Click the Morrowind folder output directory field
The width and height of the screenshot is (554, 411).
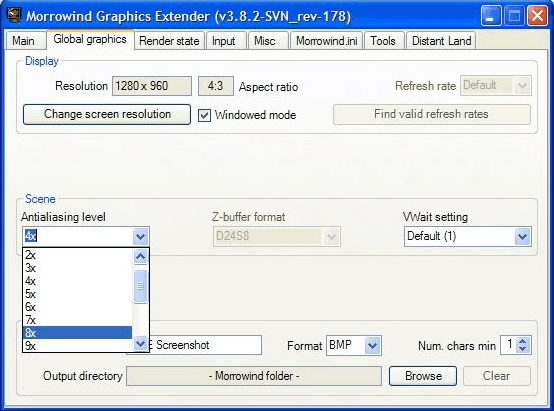254,376
